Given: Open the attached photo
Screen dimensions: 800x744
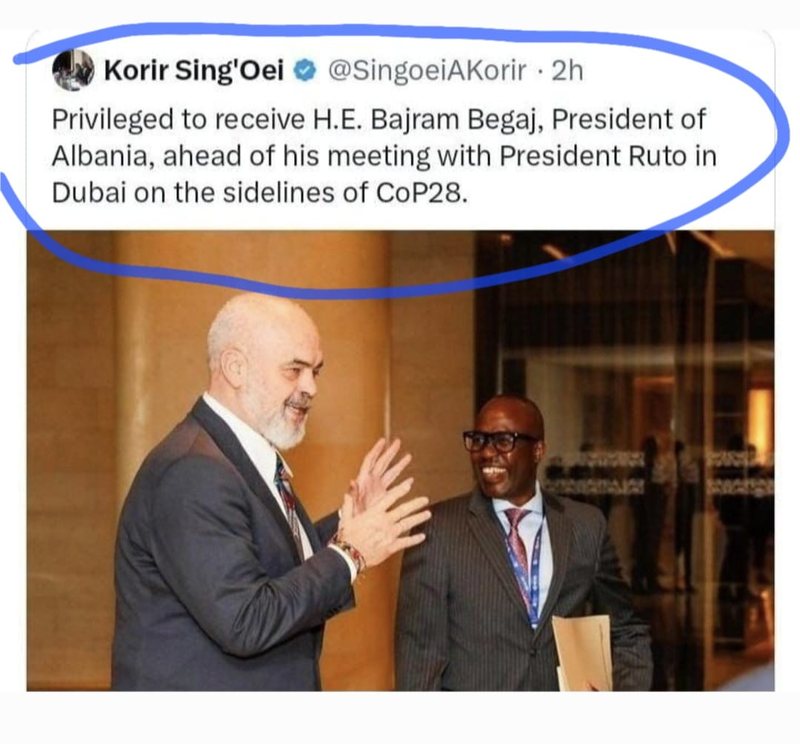Looking at the screenshot, I should [401, 461].
